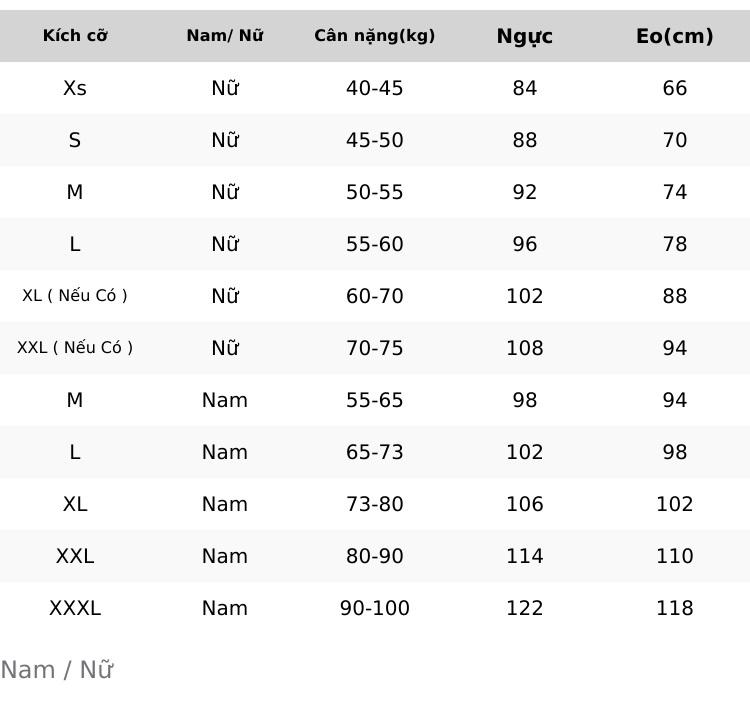Select the XXXL size cell
The width and height of the screenshot is (750, 706).
click(75, 608)
